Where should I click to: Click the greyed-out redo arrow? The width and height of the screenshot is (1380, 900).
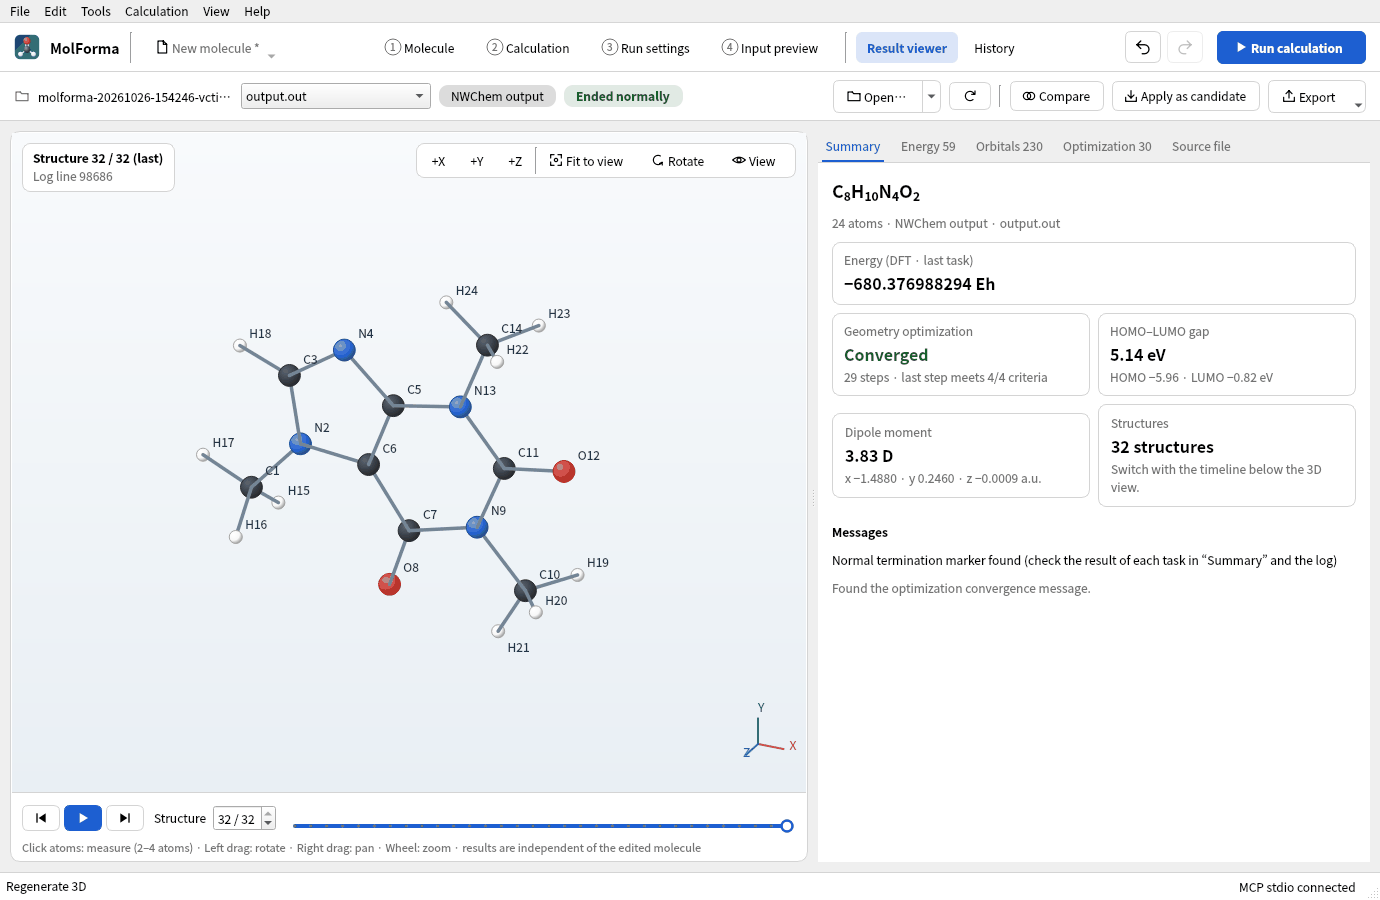(1185, 48)
